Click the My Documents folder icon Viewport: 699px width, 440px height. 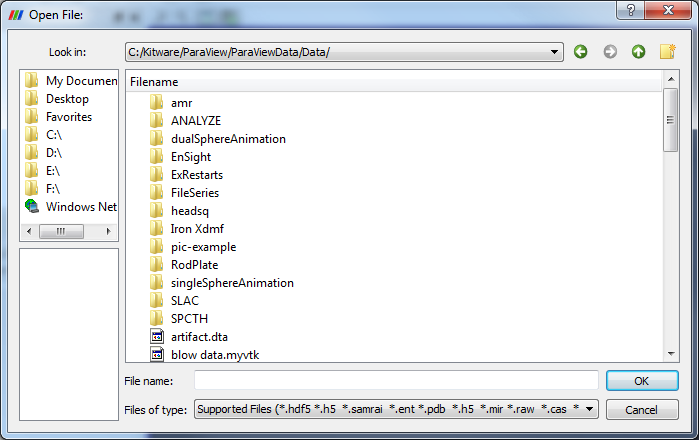(x=31, y=81)
